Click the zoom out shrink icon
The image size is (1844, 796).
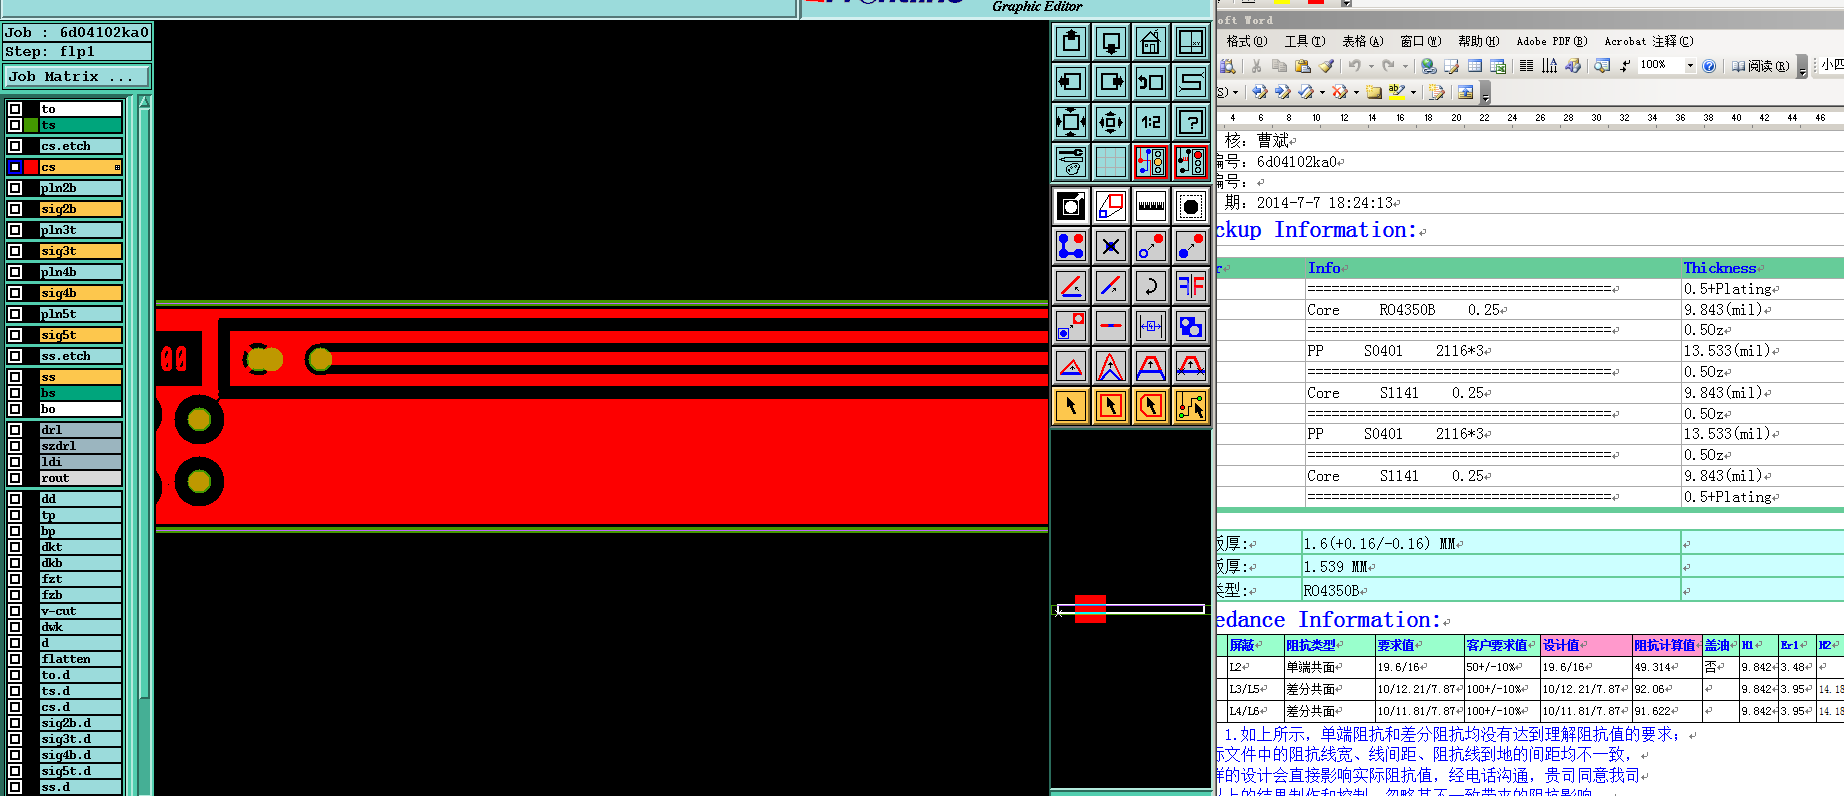[x=1111, y=122]
